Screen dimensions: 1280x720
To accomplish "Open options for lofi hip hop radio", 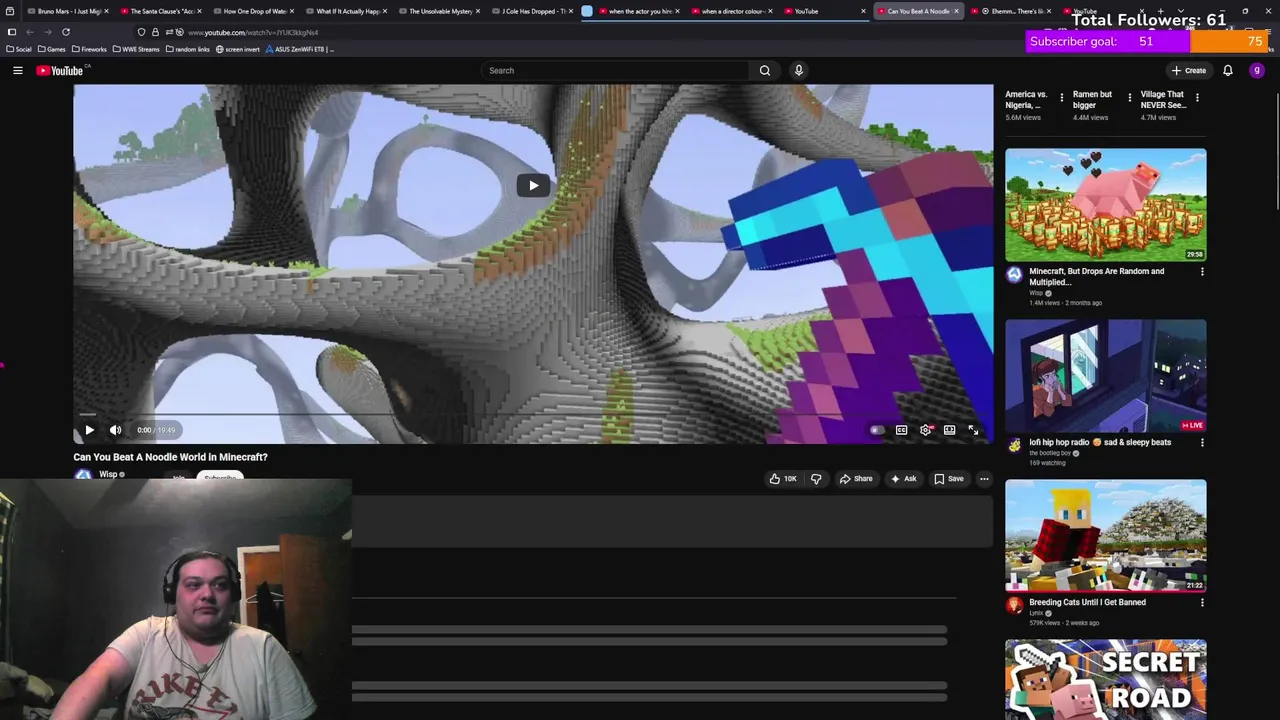I will [1202, 442].
